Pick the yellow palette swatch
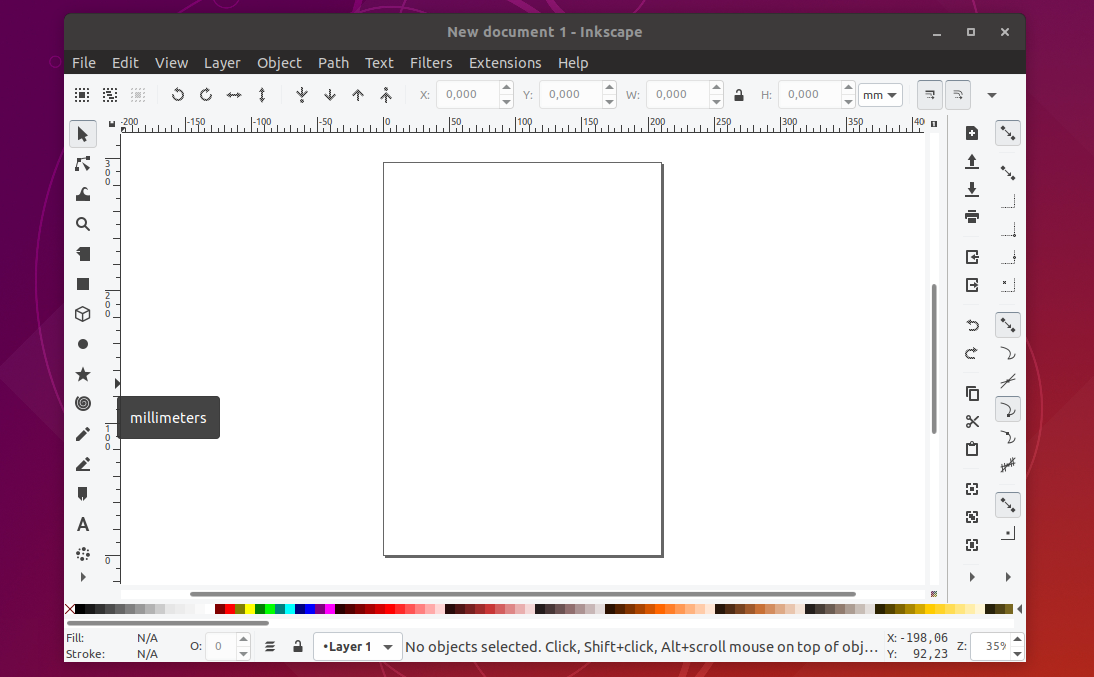This screenshot has height=677, width=1094. [x=250, y=609]
